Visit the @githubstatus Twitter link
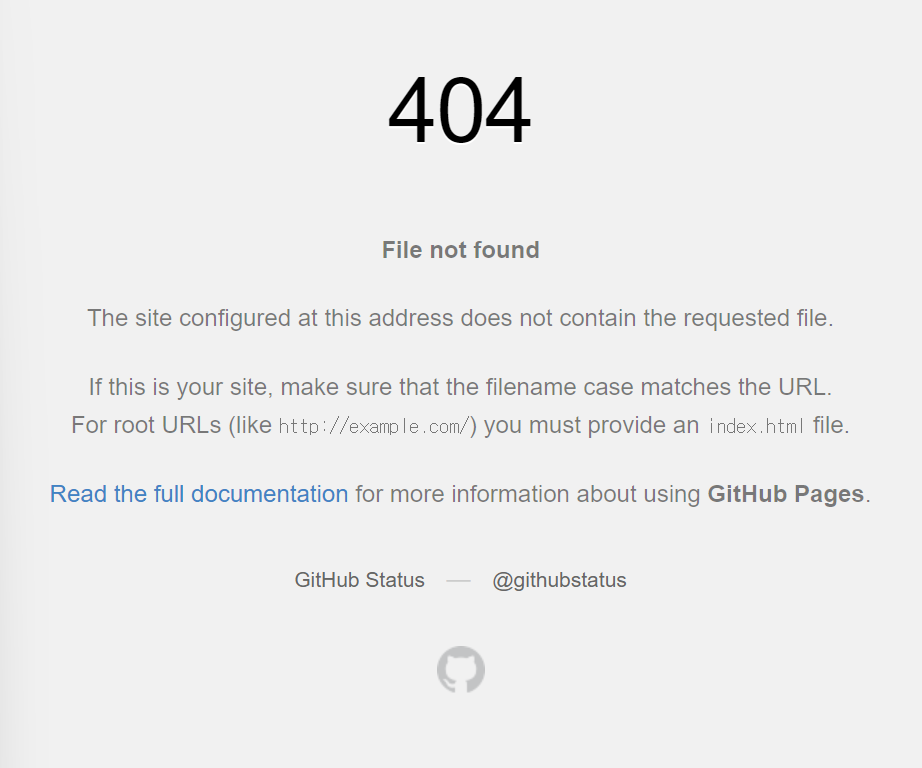Image resolution: width=922 pixels, height=768 pixels. pyautogui.click(x=559, y=580)
